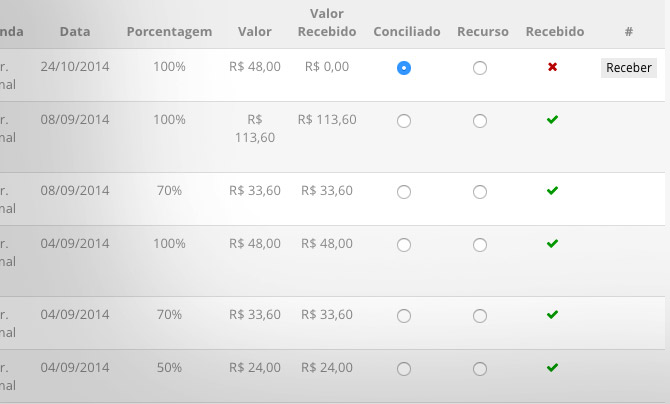Select Recurso for the 04/09/2014 100% row
This screenshot has width=670, height=404.
[x=480, y=245]
